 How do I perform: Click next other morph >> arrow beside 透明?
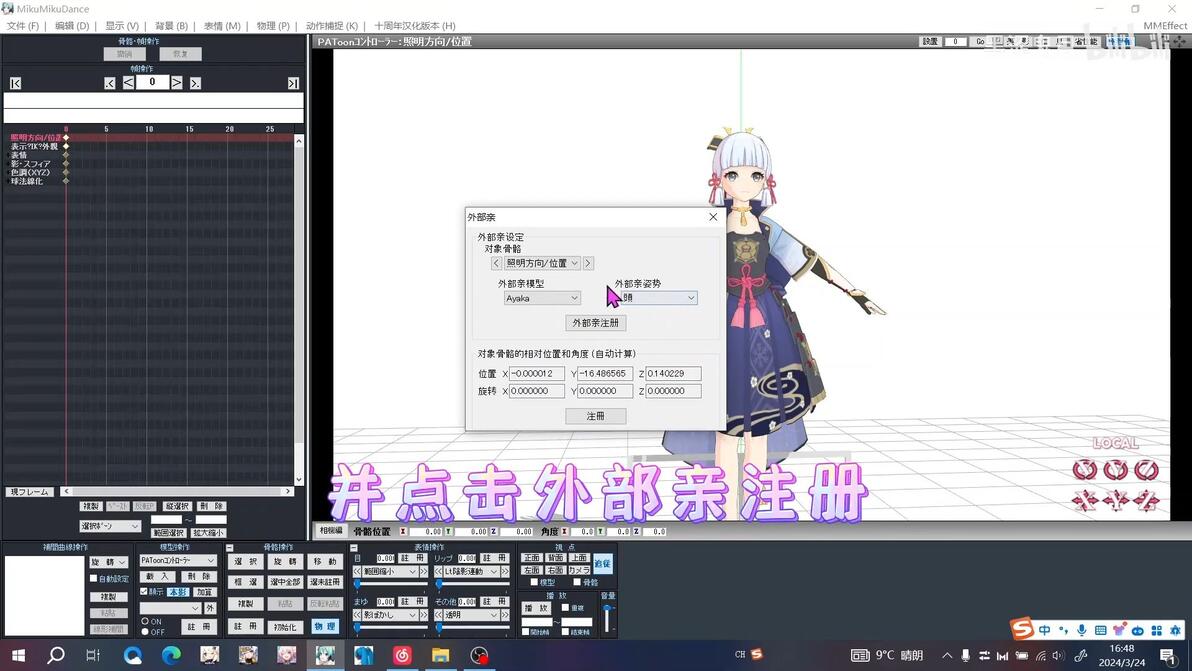pos(505,615)
